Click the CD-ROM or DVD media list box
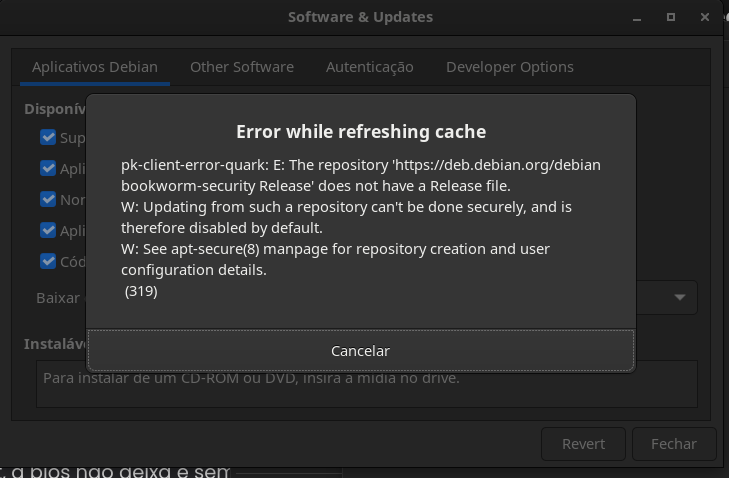 point(366,389)
